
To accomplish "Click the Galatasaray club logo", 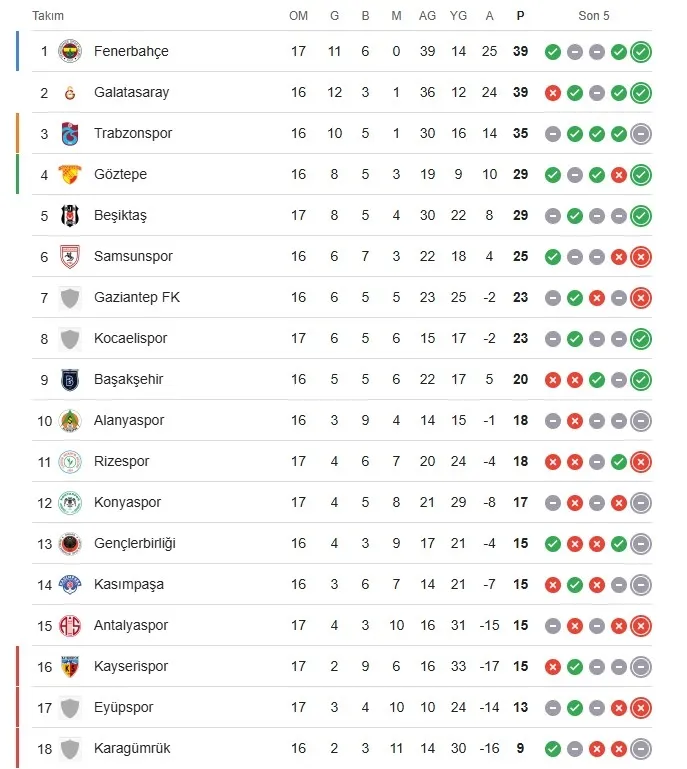I will tap(70, 92).
